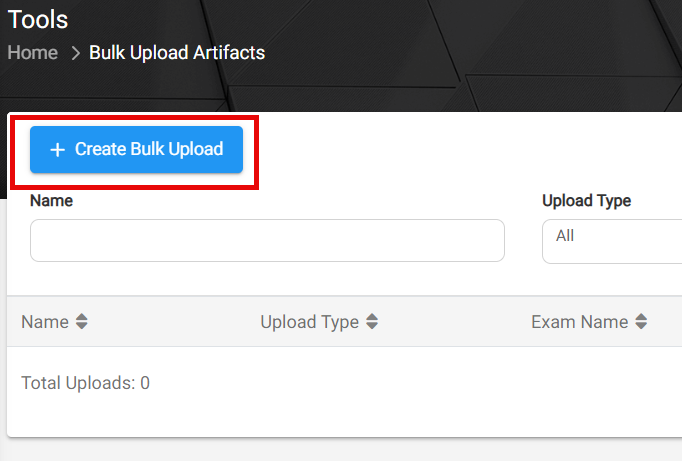
Task: Click the Create Bulk Upload button
Action: click(x=136, y=150)
